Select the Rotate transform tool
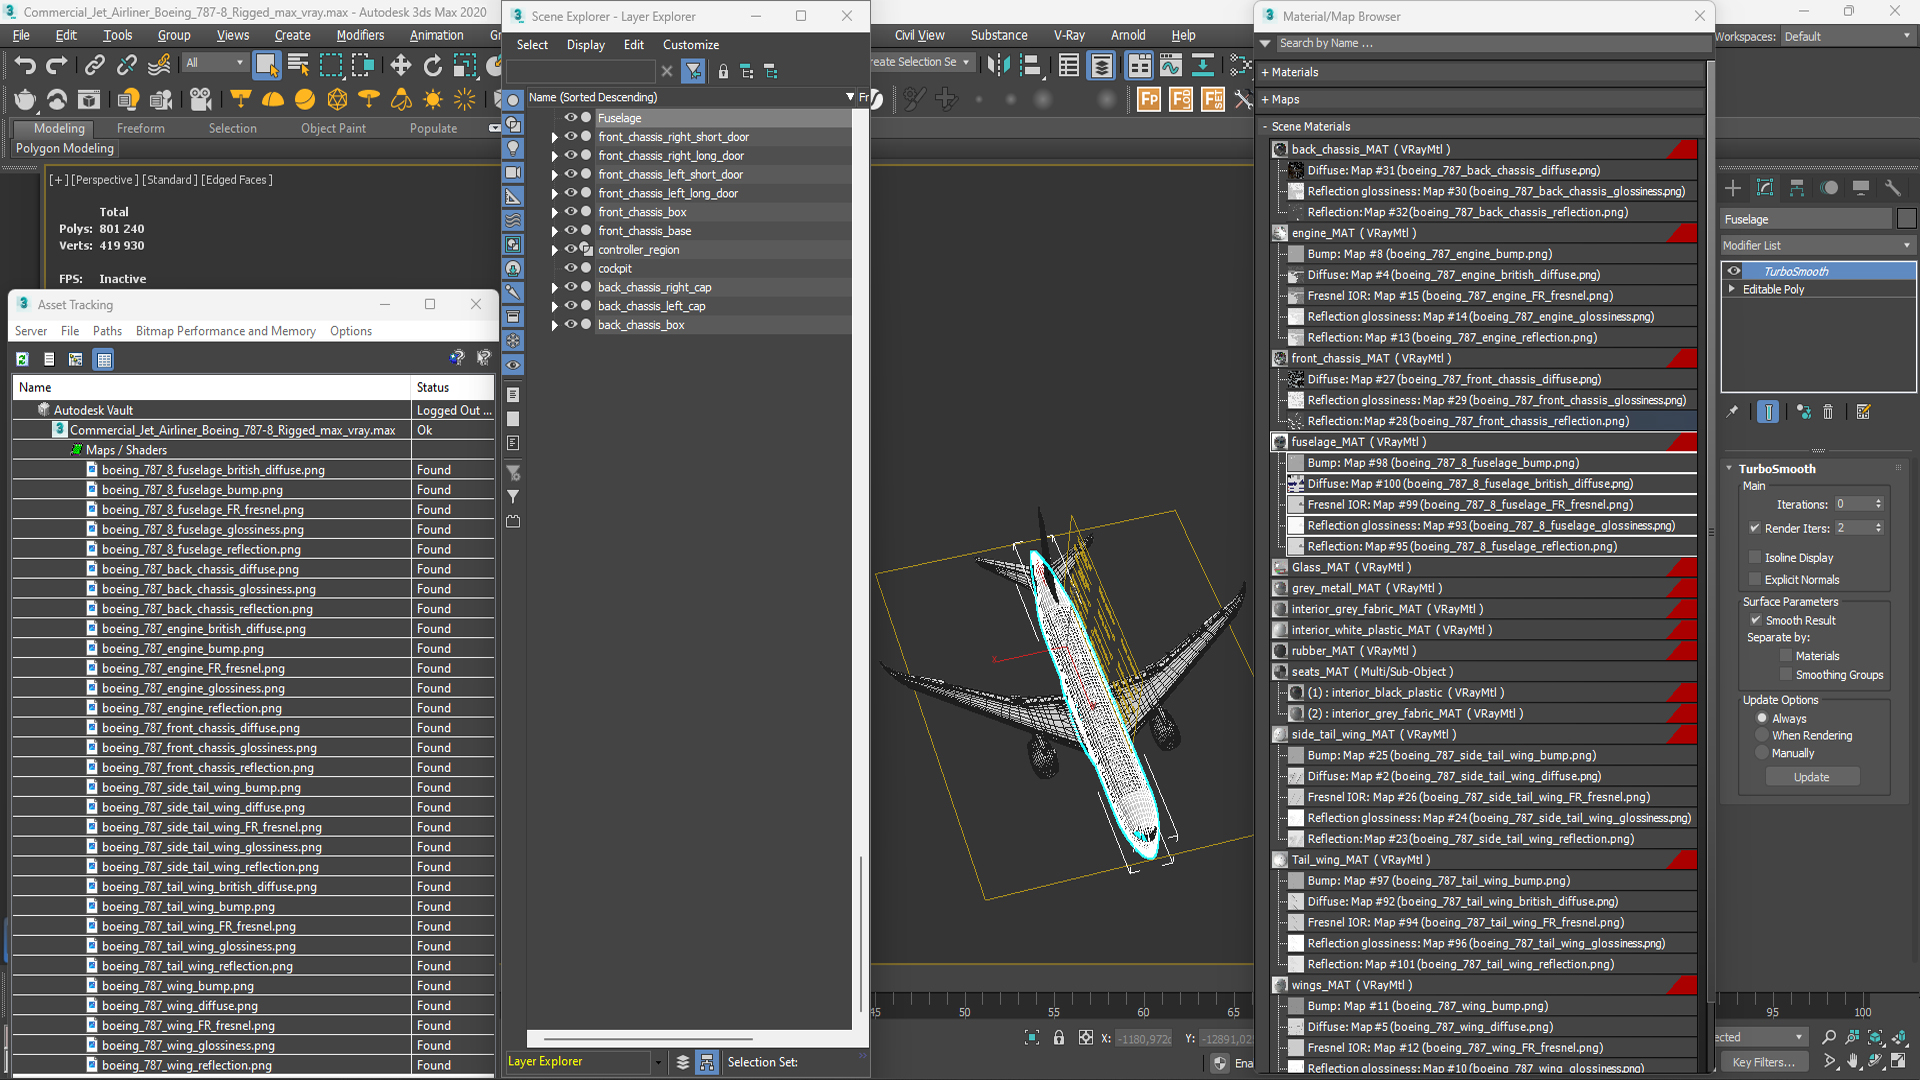Screen dimensions: 1920x1080 click(432, 66)
